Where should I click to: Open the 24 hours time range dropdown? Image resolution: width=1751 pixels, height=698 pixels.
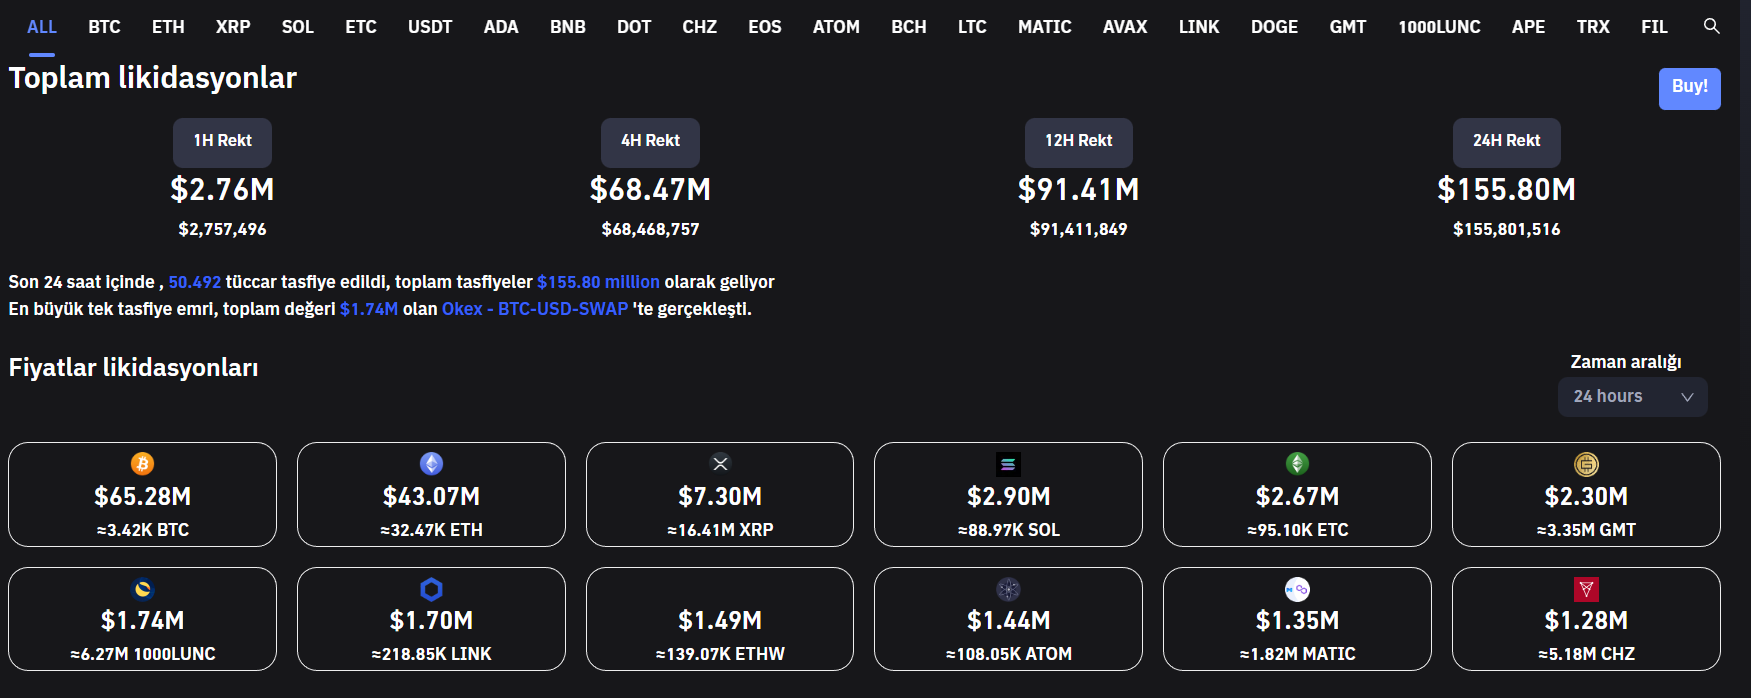tap(1631, 397)
